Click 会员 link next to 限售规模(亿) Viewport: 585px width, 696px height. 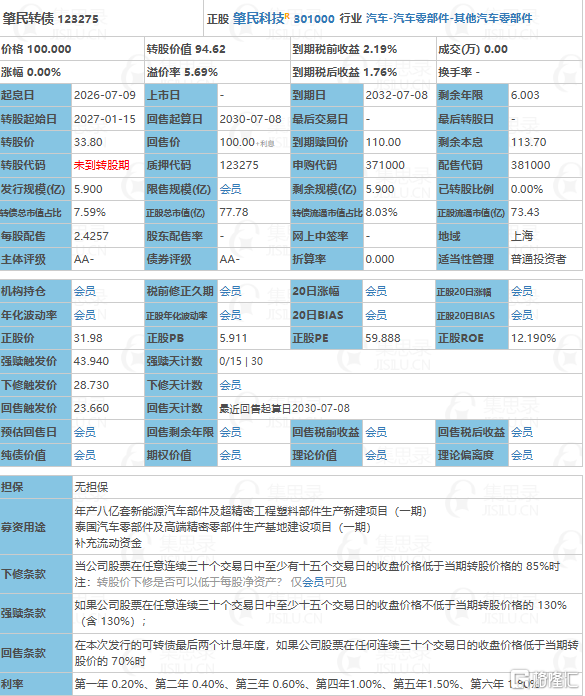point(230,189)
